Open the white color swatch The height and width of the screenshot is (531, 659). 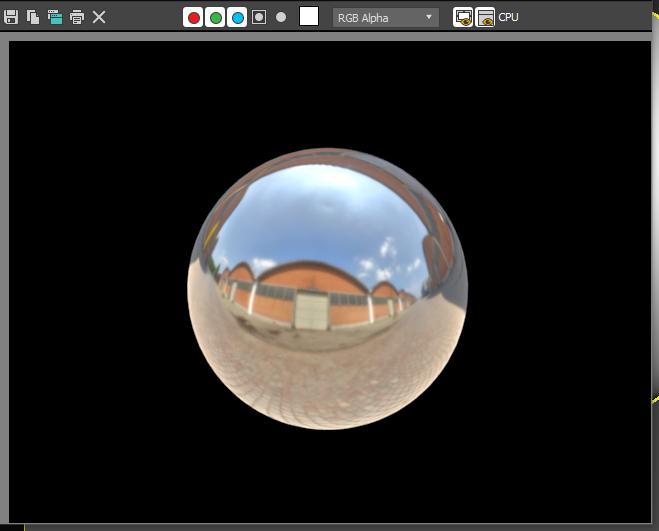click(x=309, y=16)
